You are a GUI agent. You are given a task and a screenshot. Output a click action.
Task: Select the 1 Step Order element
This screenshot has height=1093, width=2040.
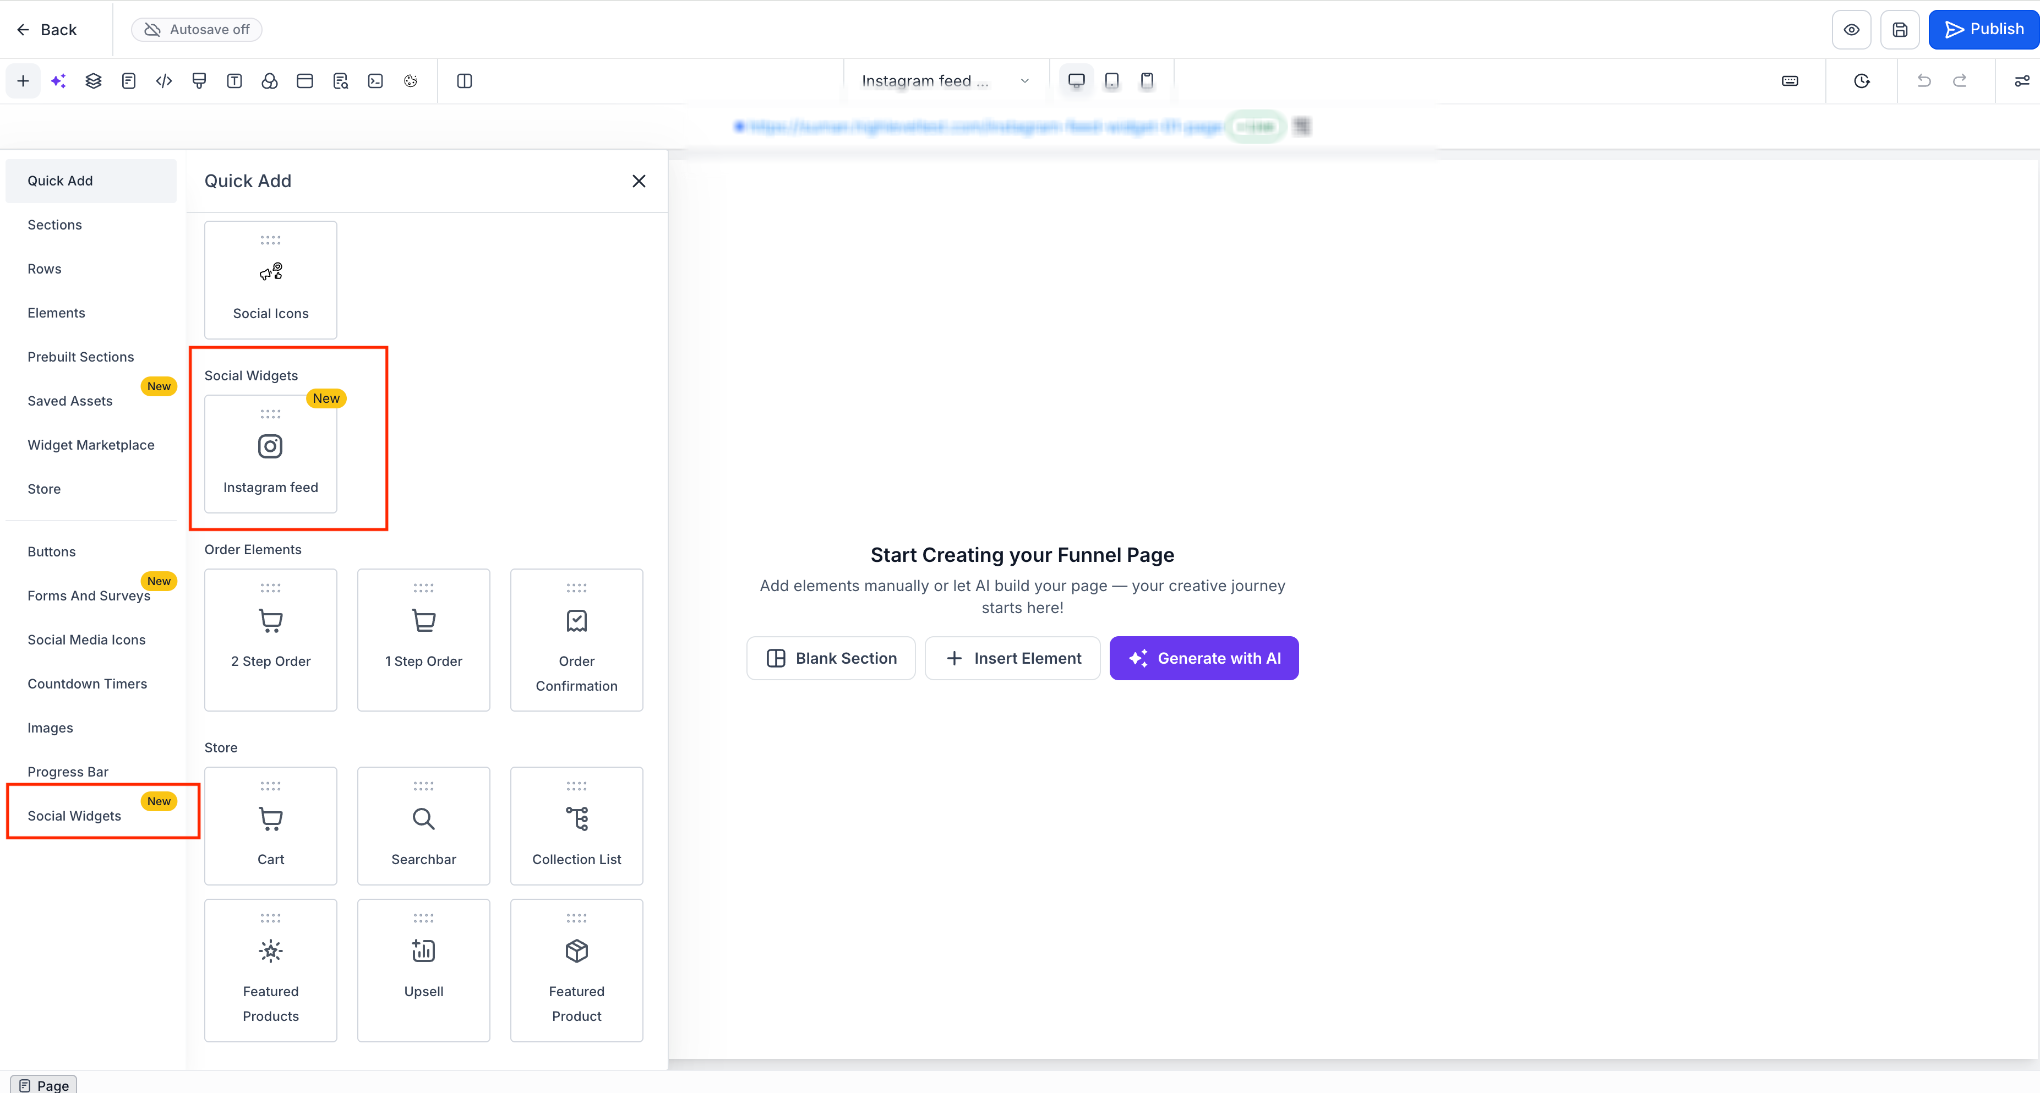[x=424, y=640]
